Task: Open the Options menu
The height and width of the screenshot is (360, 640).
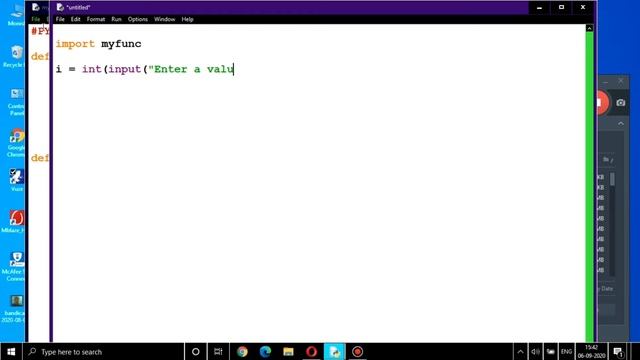Action: (x=138, y=19)
